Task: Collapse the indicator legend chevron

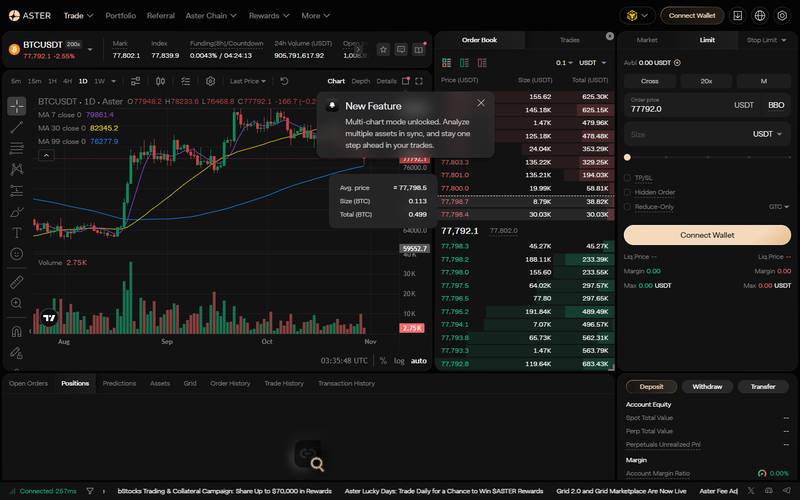Action: coord(46,155)
